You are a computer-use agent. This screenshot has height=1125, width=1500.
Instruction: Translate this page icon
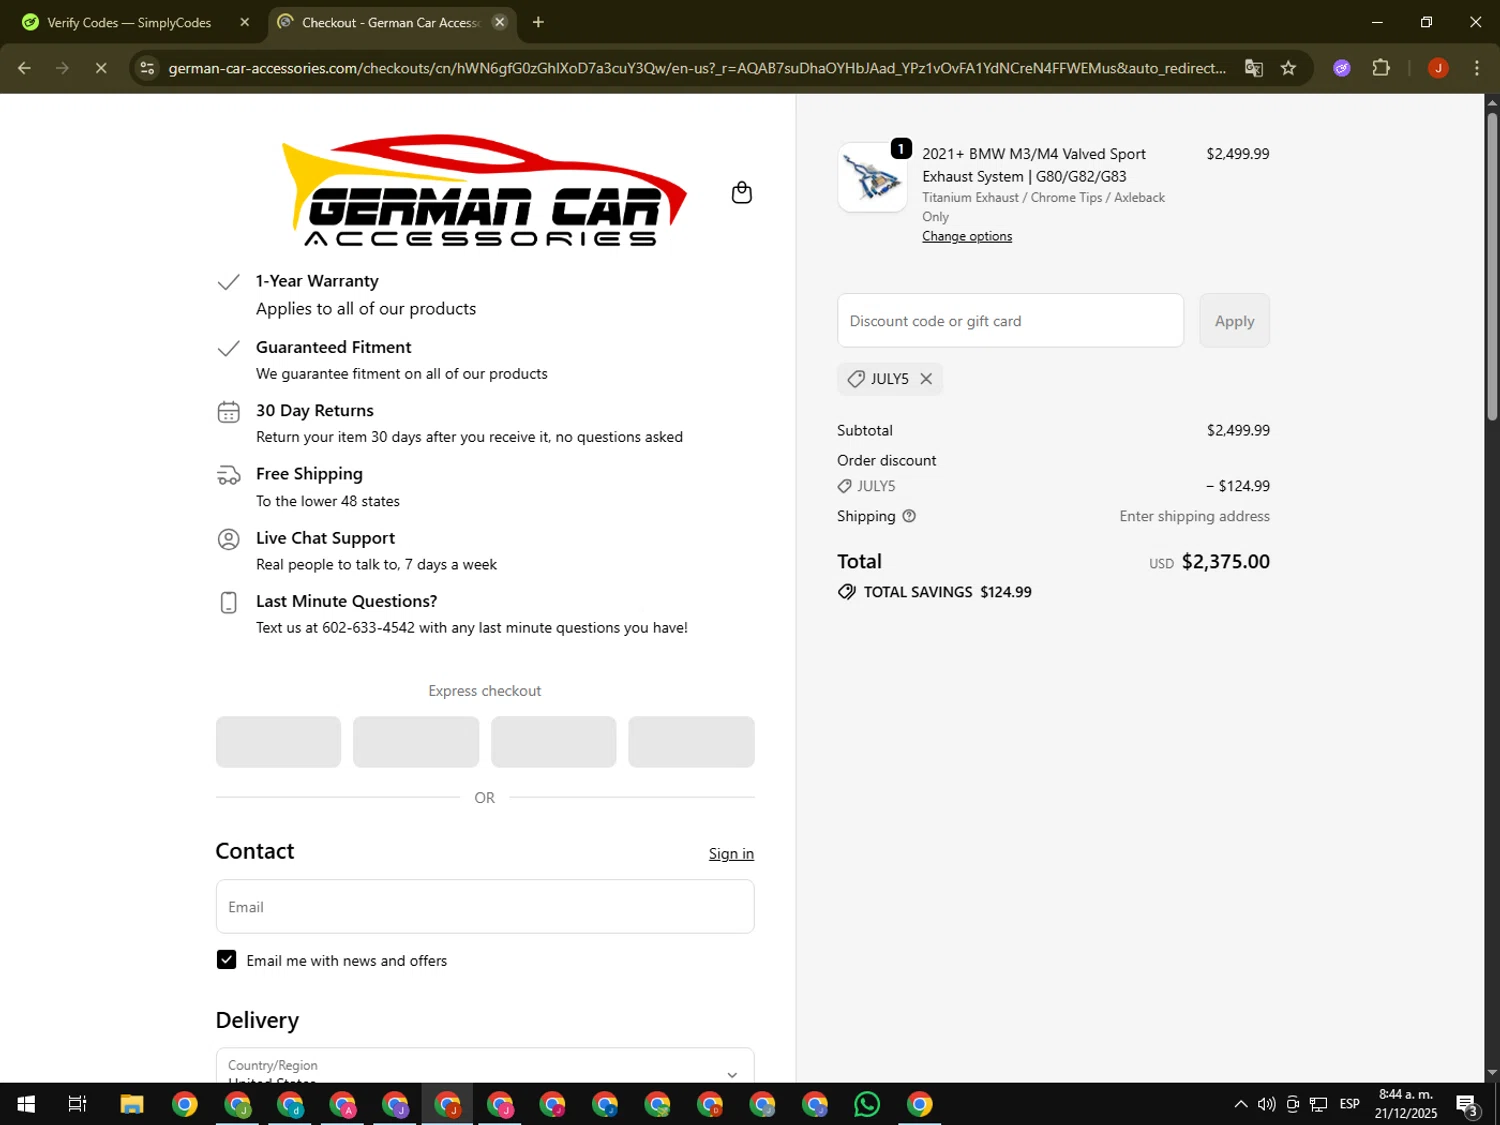1253,68
